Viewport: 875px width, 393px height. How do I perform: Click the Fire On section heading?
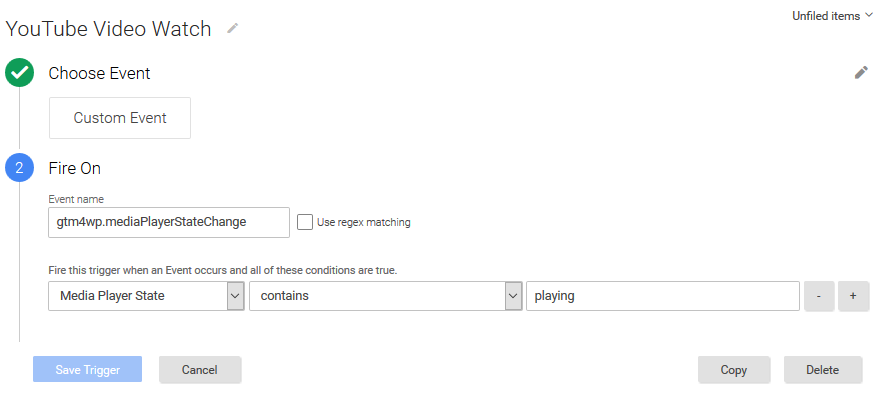coord(75,168)
